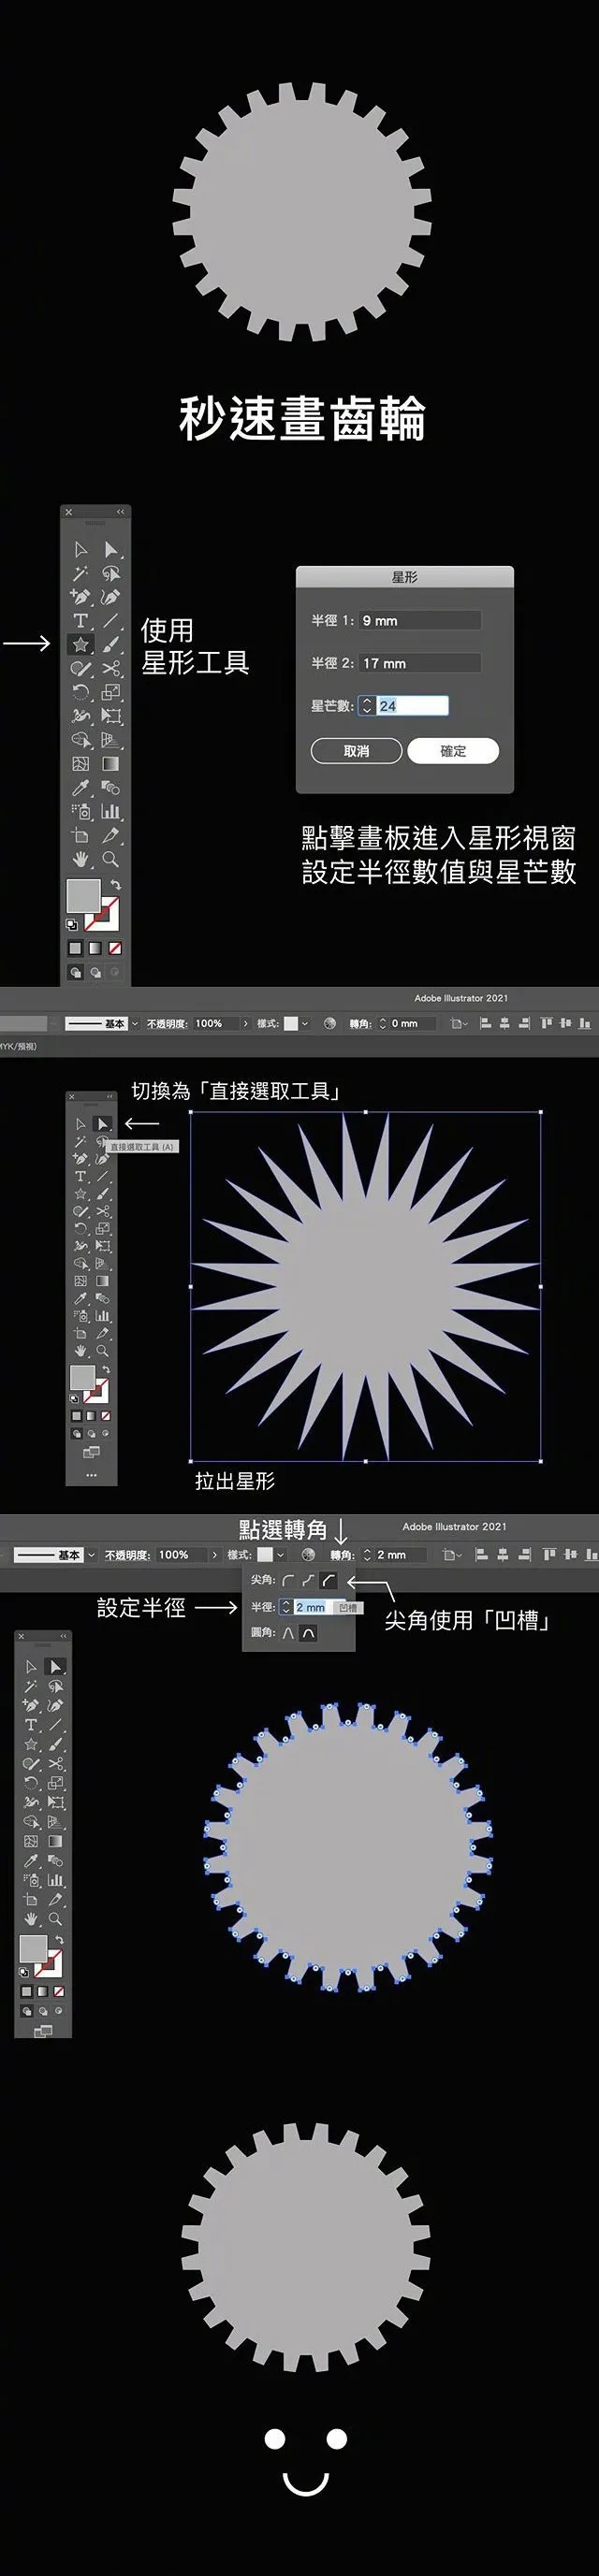Select Scissors tool in toolbar beside Star dialog

click(x=111, y=668)
